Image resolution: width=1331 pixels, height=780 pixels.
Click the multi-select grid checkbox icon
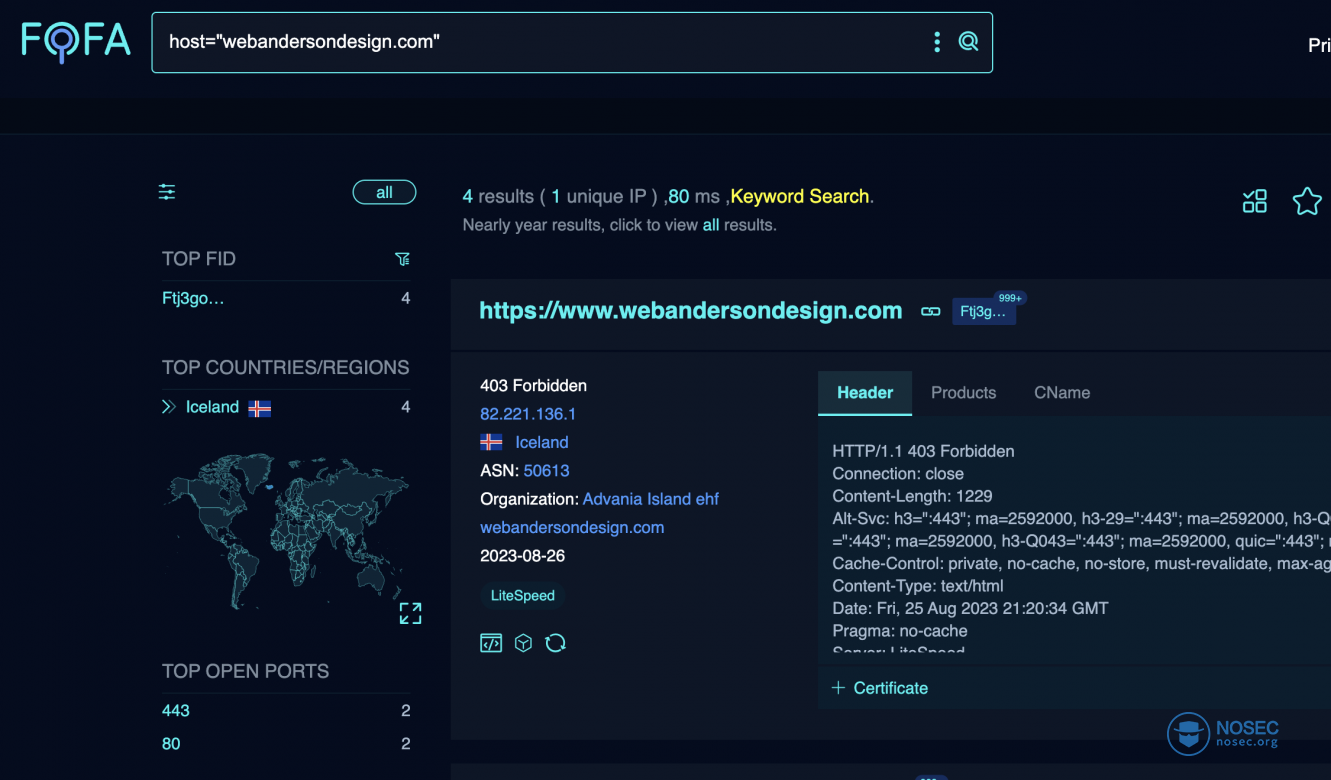[1255, 201]
